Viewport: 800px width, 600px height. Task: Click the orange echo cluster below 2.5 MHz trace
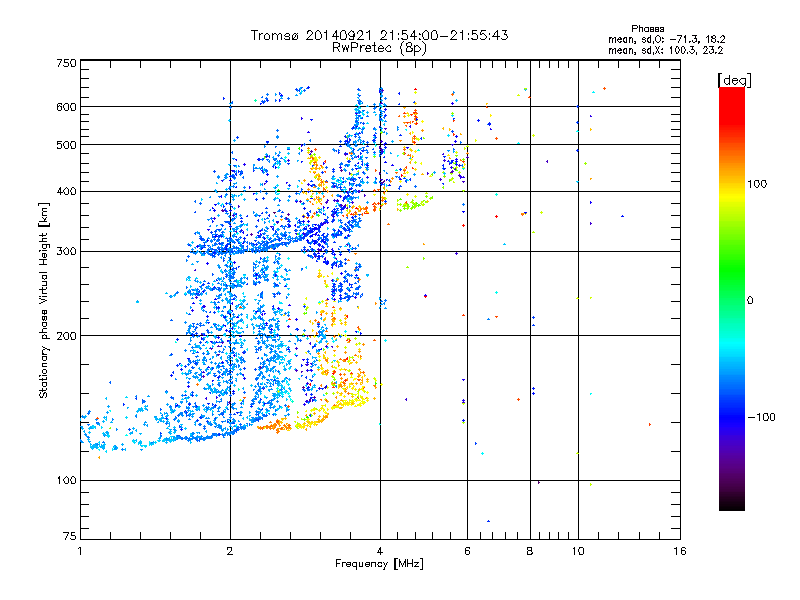(x=274, y=424)
